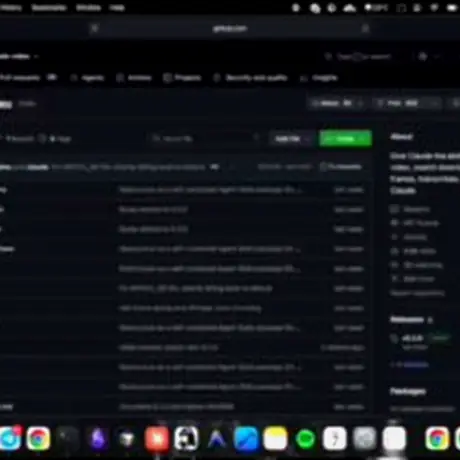Open the Security and quality tab
This screenshot has width=460, height=460.
pyautogui.click(x=251, y=78)
